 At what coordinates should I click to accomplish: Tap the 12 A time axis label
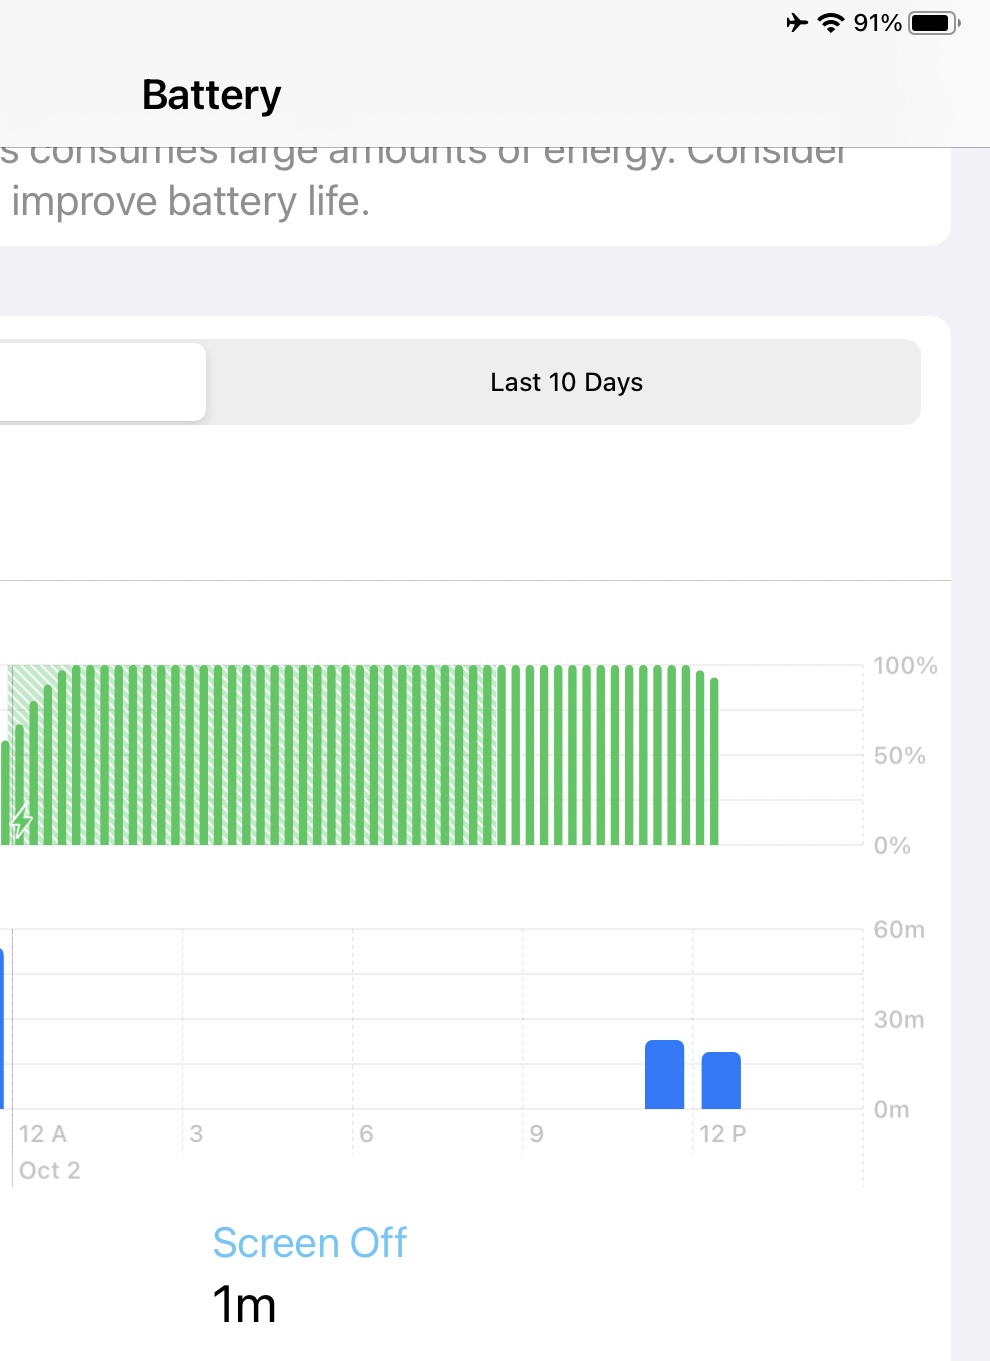[x=43, y=1134]
